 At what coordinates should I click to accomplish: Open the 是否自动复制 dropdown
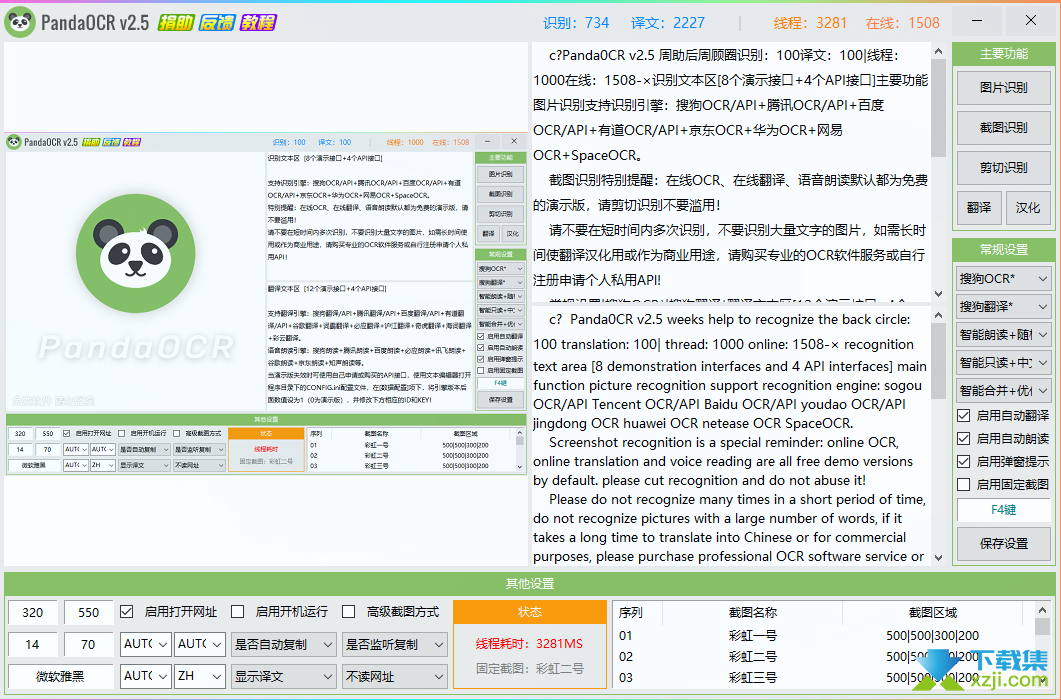(283, 644)
